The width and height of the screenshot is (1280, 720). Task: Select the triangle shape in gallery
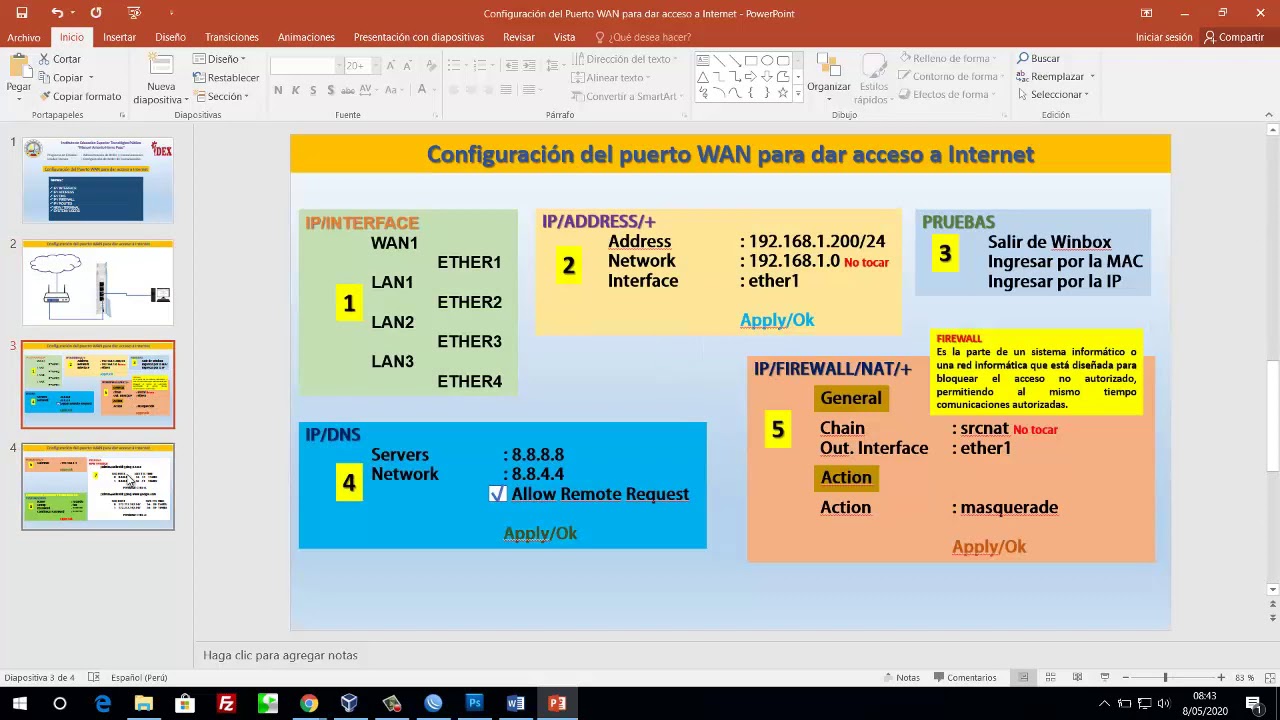[702, 76]
